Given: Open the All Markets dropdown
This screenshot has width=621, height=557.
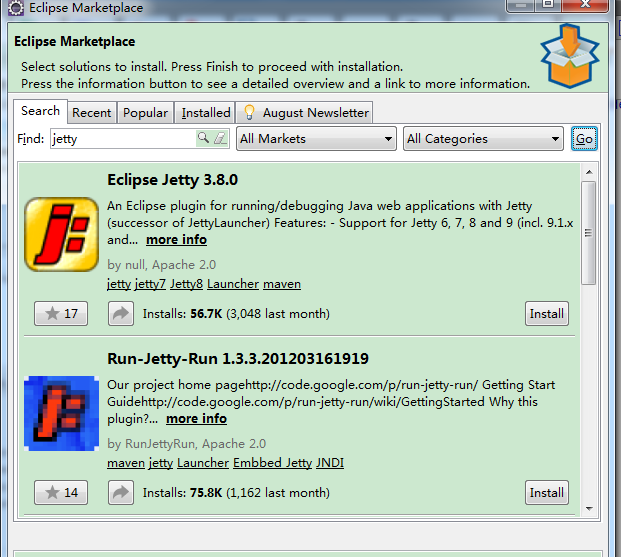Looking at the screenshot, I should coord(316,139).
